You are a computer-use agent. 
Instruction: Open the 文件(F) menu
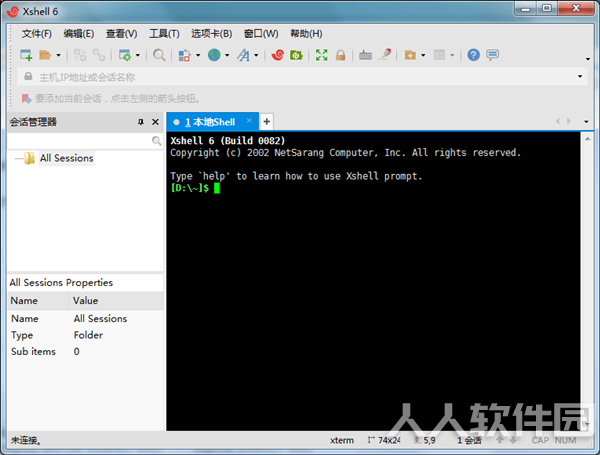(36, 34)
